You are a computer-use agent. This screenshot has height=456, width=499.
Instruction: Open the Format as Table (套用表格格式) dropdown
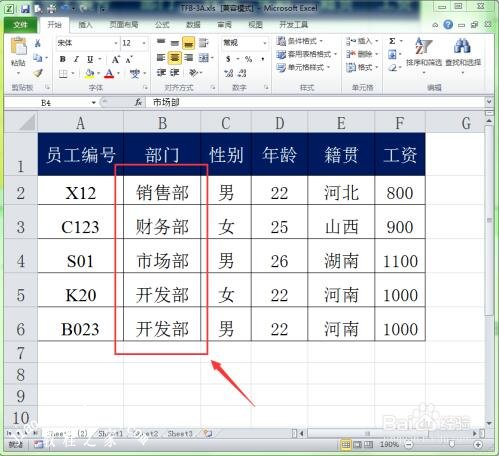pyautogui.click(x=307, y=54)
